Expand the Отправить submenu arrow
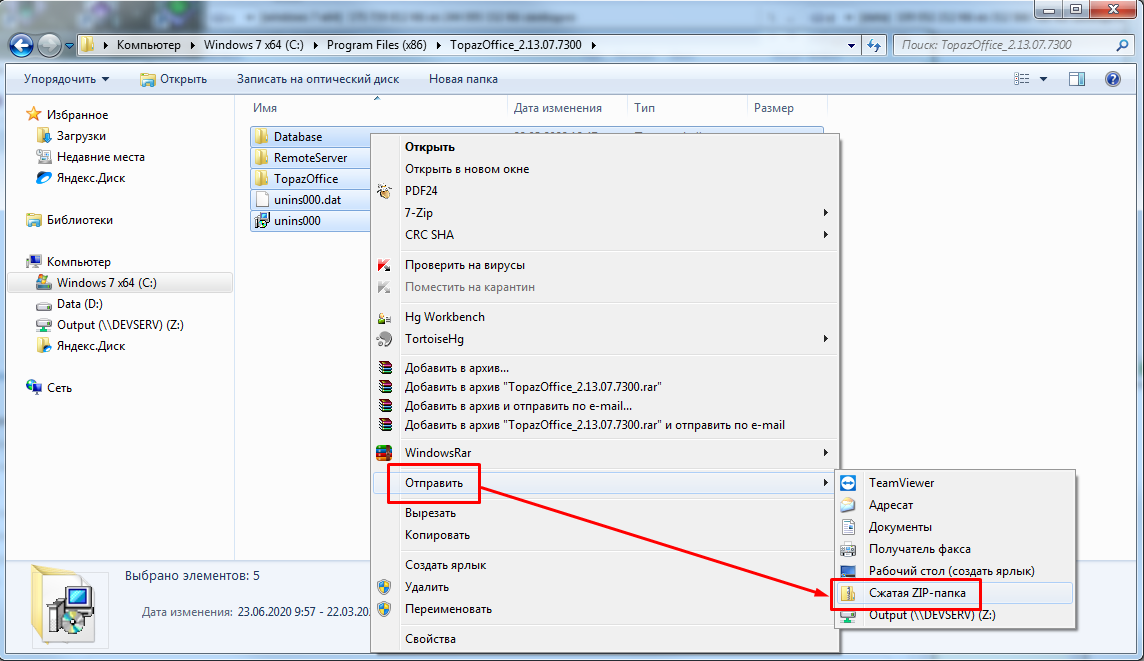Viewport: 1144px width, 661px height. click(x=825, y=483)
